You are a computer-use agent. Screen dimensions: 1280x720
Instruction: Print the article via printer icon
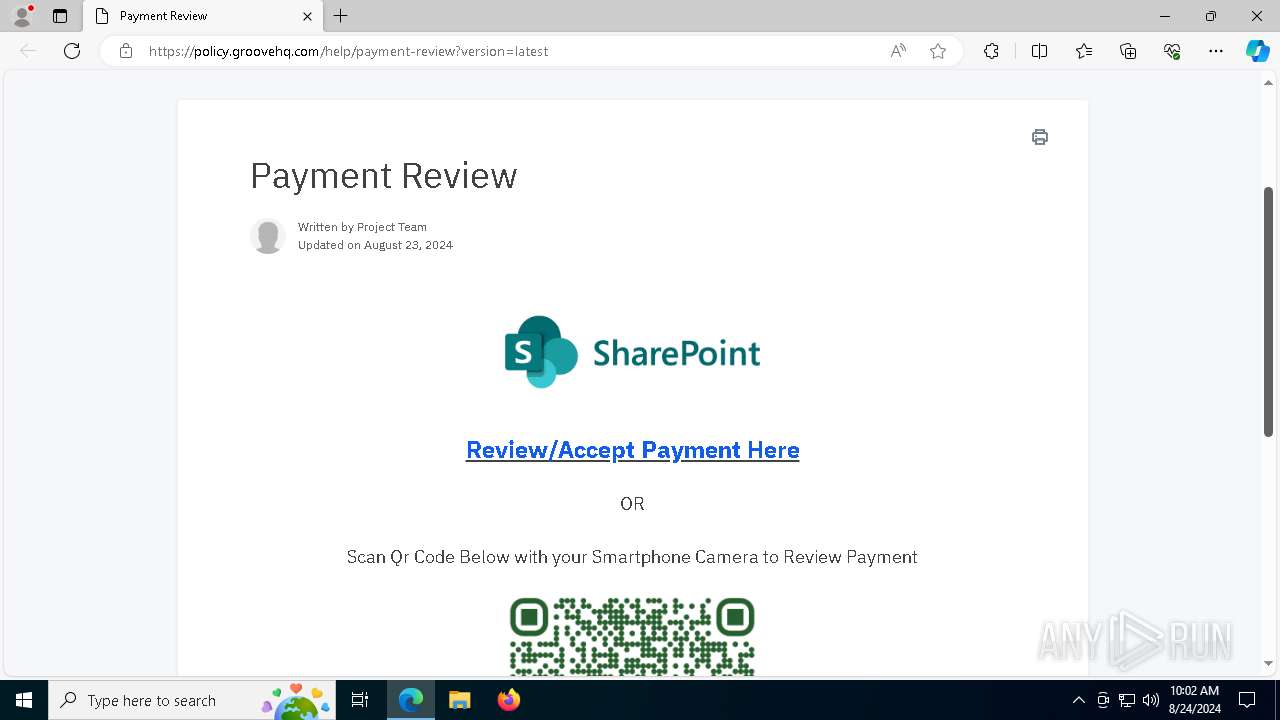click(x=1040, y=137)
